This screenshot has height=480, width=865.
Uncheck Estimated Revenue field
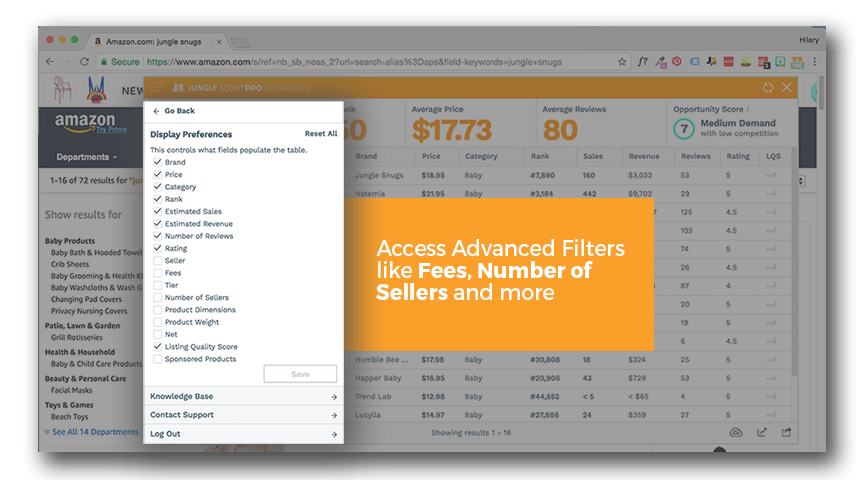pyautogui.click(x=158, y=223)
